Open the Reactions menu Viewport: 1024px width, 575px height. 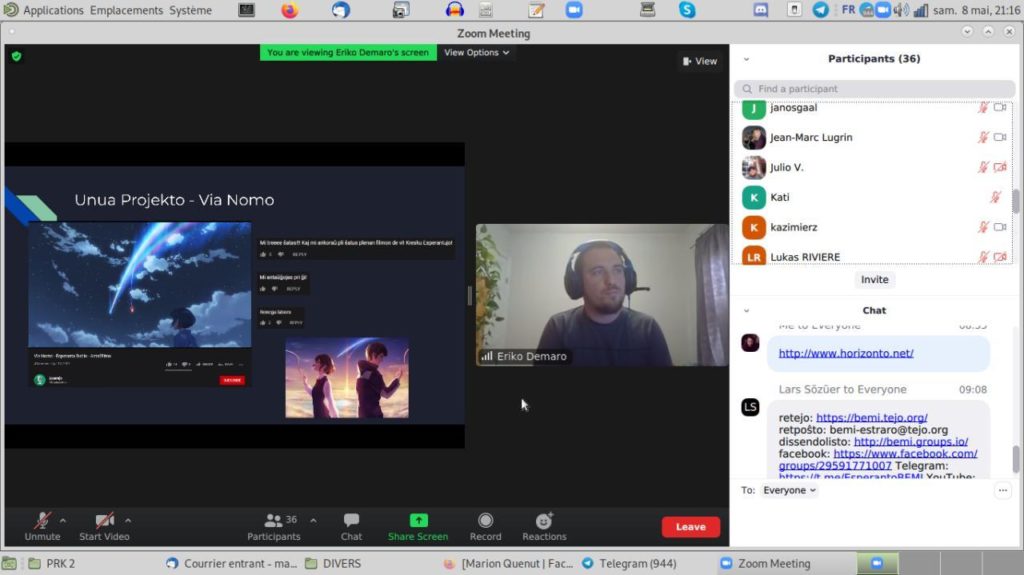pos(544,527)
